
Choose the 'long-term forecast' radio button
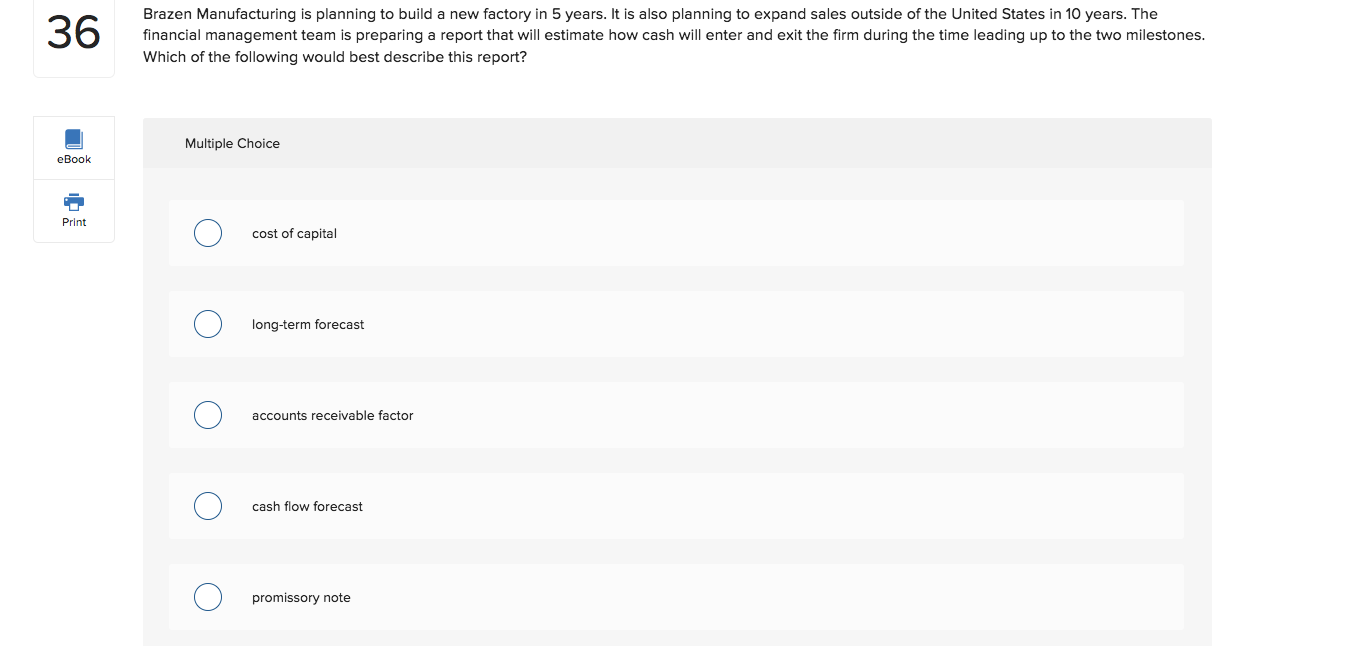207,323
